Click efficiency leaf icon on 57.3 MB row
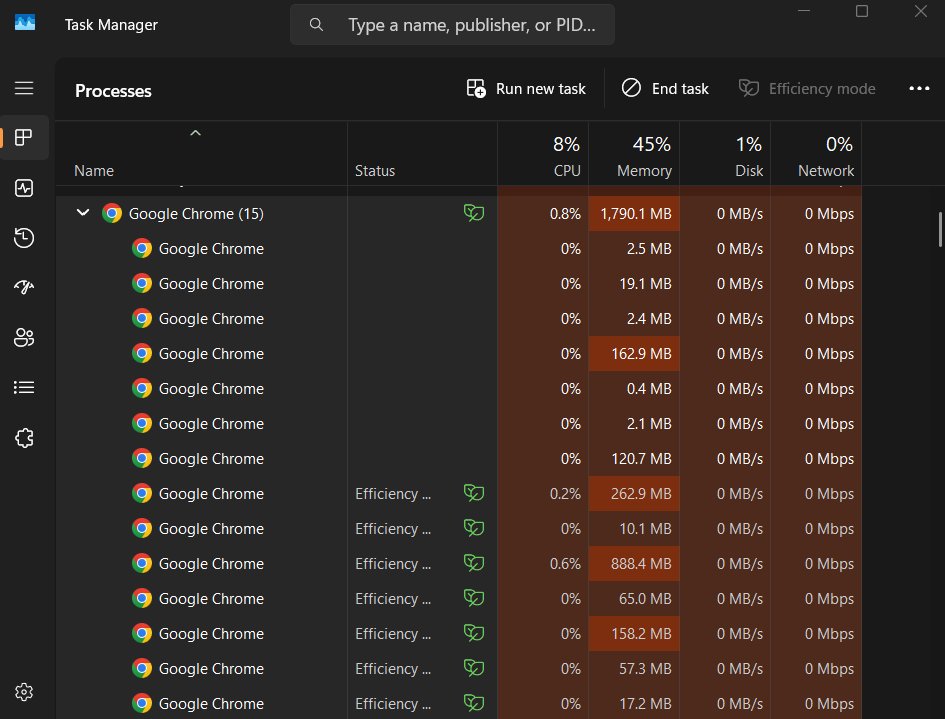 (x=474, y=668)
